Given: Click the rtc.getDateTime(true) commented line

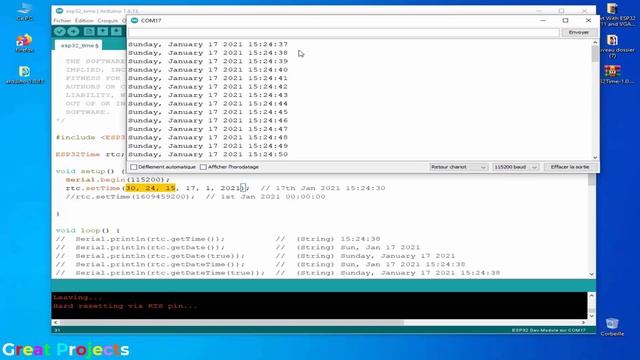Looking at the screenshot, I should point(278,273).
